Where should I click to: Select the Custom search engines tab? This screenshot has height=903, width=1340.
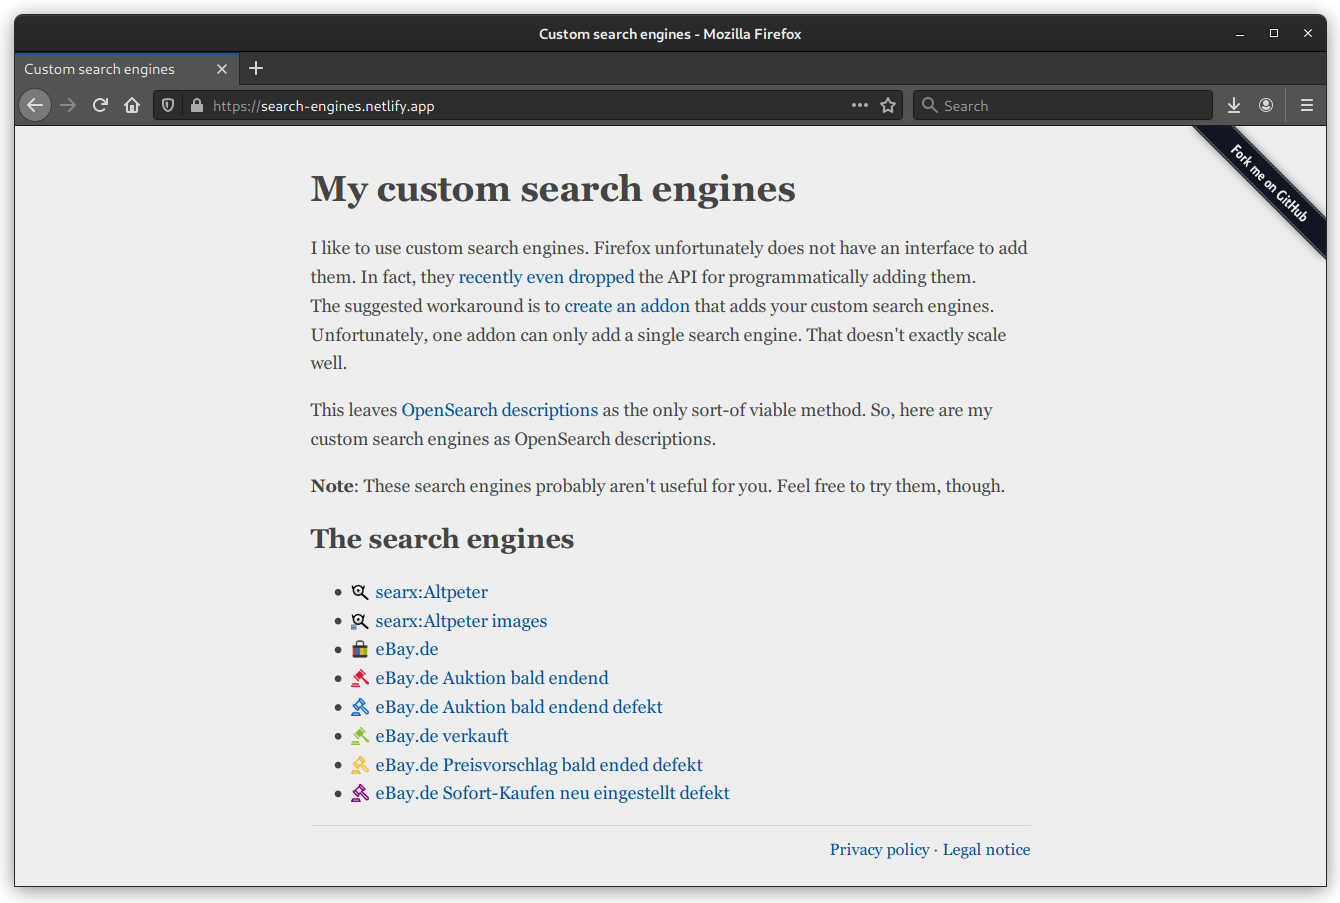point(127,69)
